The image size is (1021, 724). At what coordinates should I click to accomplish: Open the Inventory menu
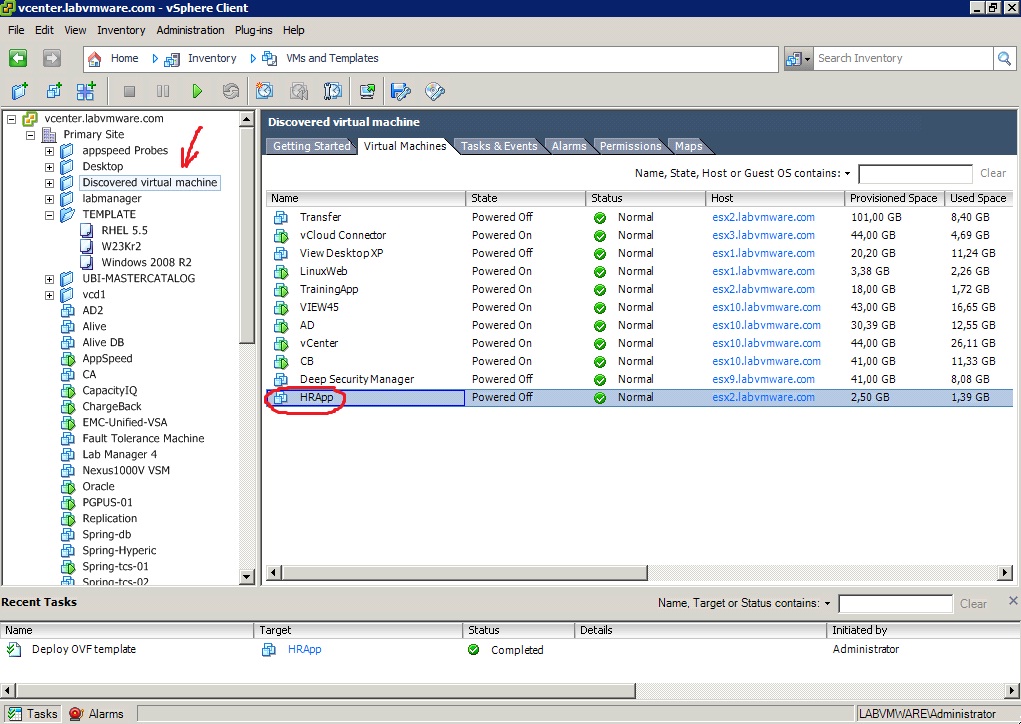point(121,30)
